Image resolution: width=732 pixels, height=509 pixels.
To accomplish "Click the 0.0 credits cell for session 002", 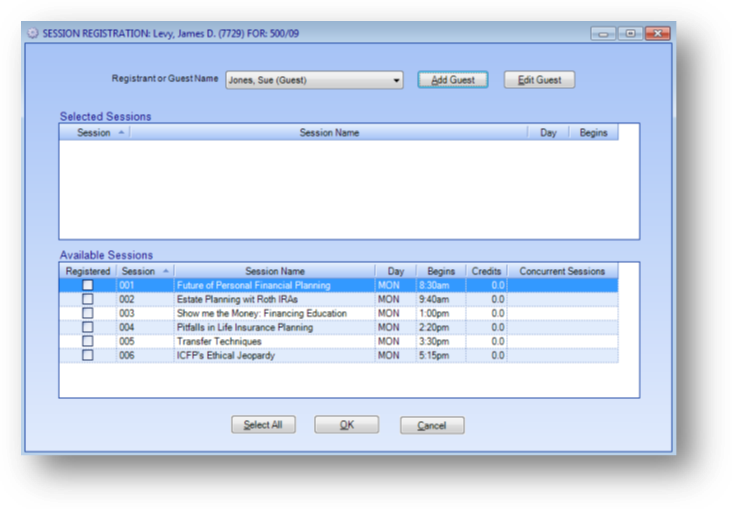I will [486, 299].
